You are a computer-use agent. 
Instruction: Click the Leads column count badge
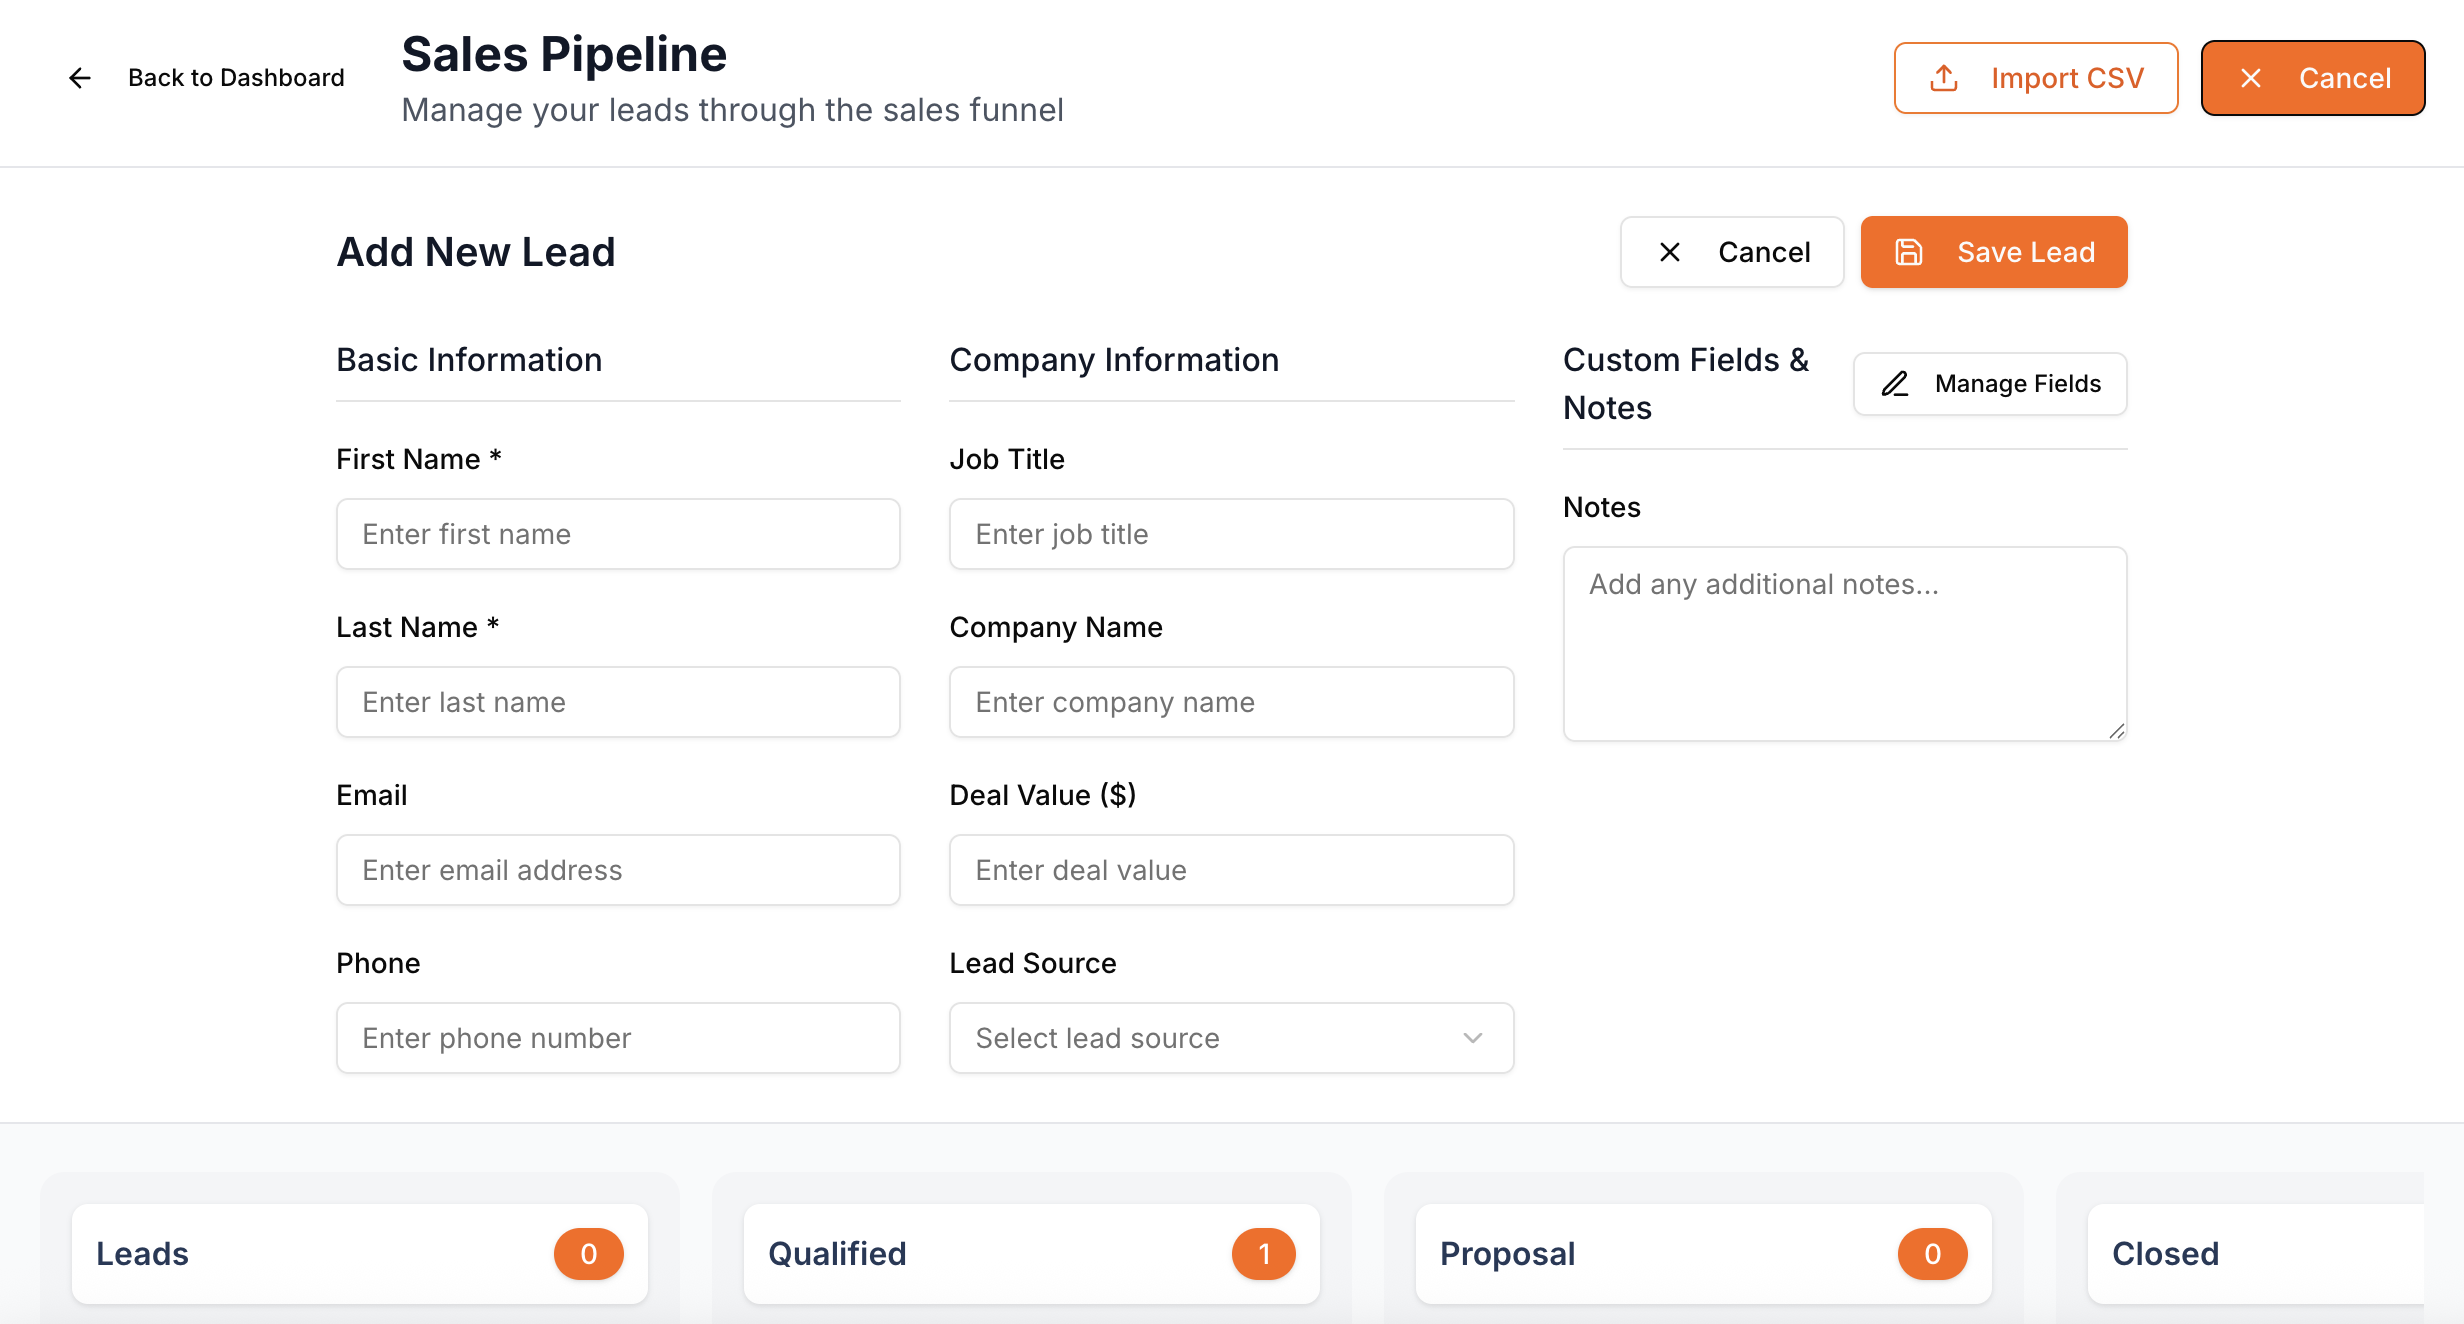pyautogui.click(x=588, y=1254)
